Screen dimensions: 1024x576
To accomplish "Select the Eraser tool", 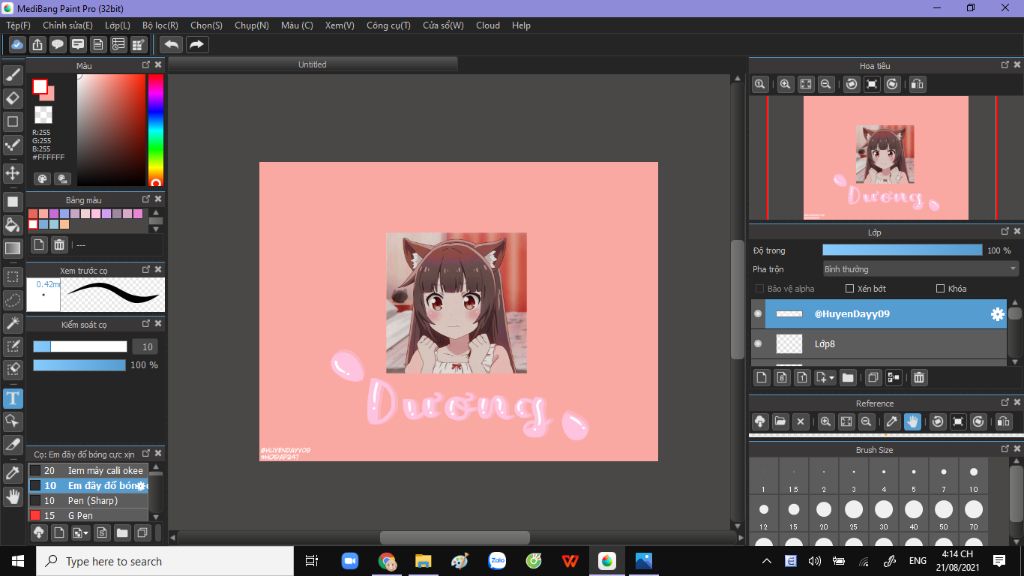I will pos(12,99).
